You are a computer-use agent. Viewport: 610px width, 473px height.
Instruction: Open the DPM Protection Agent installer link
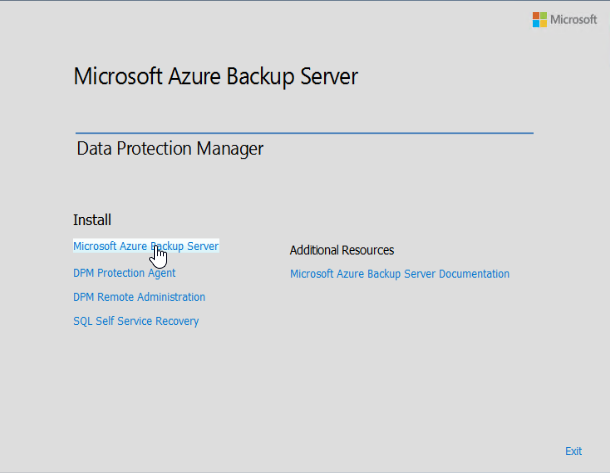(124, 273)
